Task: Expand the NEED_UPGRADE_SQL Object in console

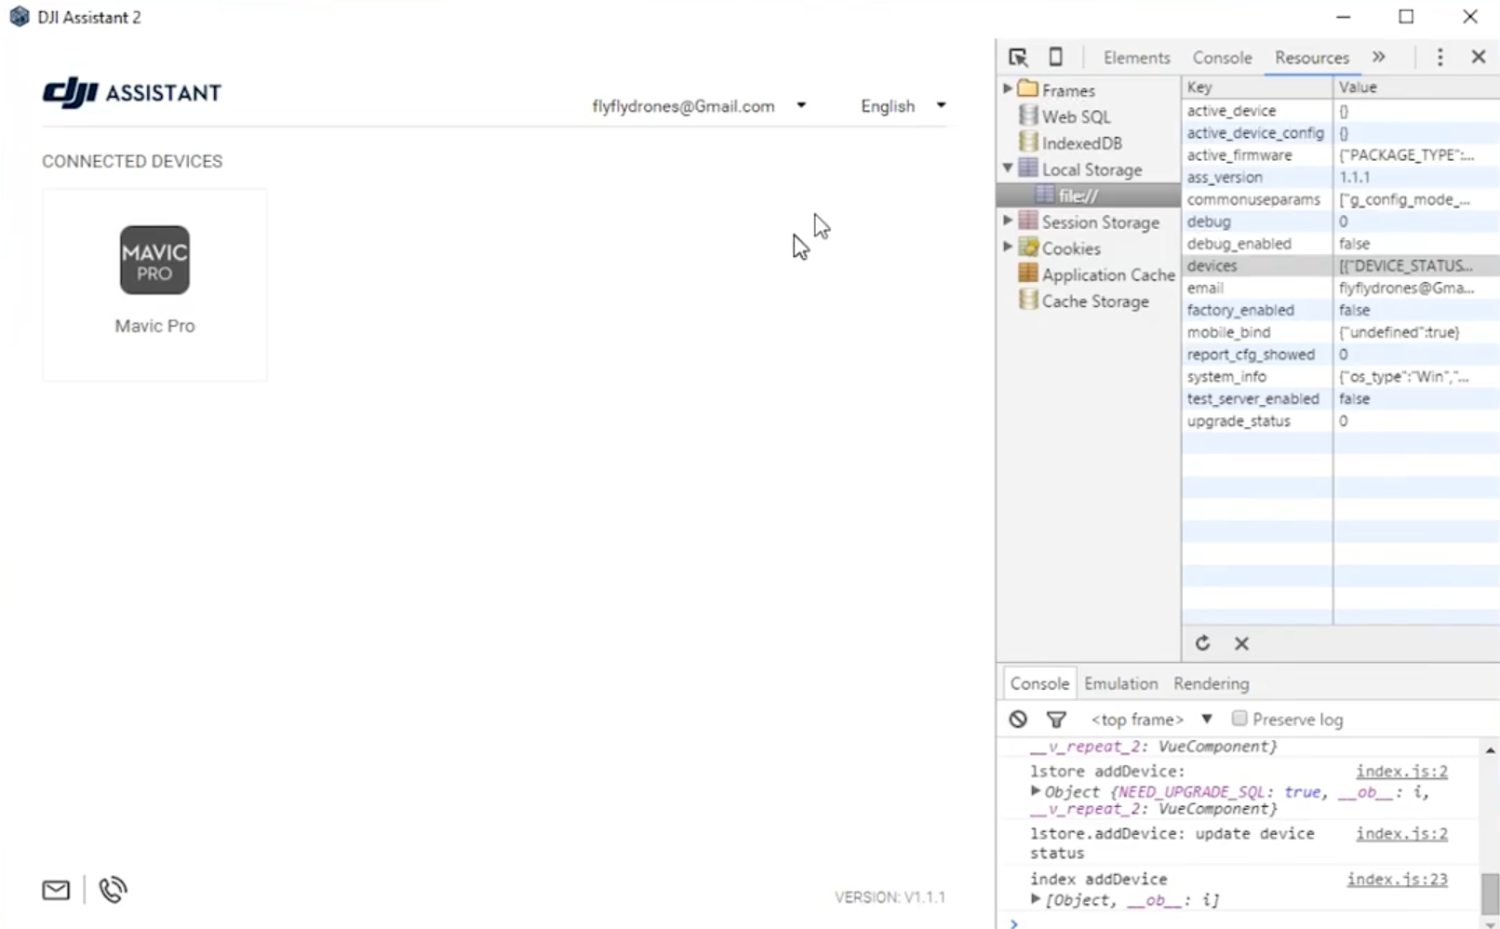Action: click(x=1035, y=791)
